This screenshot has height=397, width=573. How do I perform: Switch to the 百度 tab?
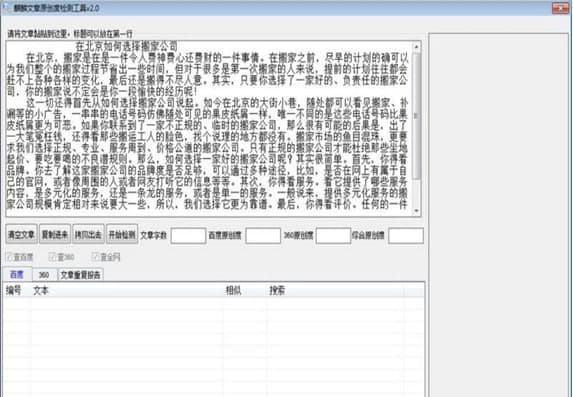pyautogui.click(x=17, y=275)
